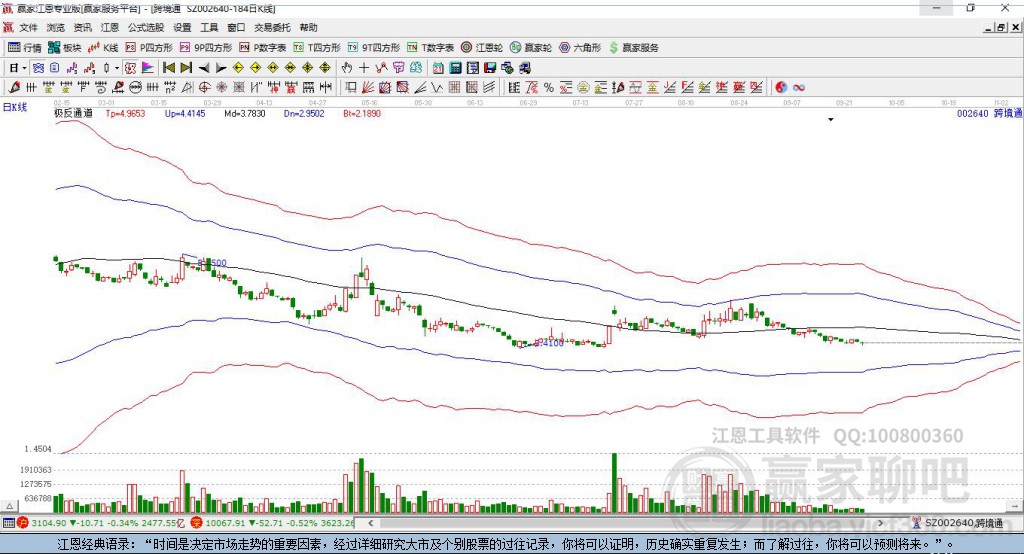This screenshot has height=554, width=1024.
Task: Click the circled cross target tool
Action: (x=204, y=88)
